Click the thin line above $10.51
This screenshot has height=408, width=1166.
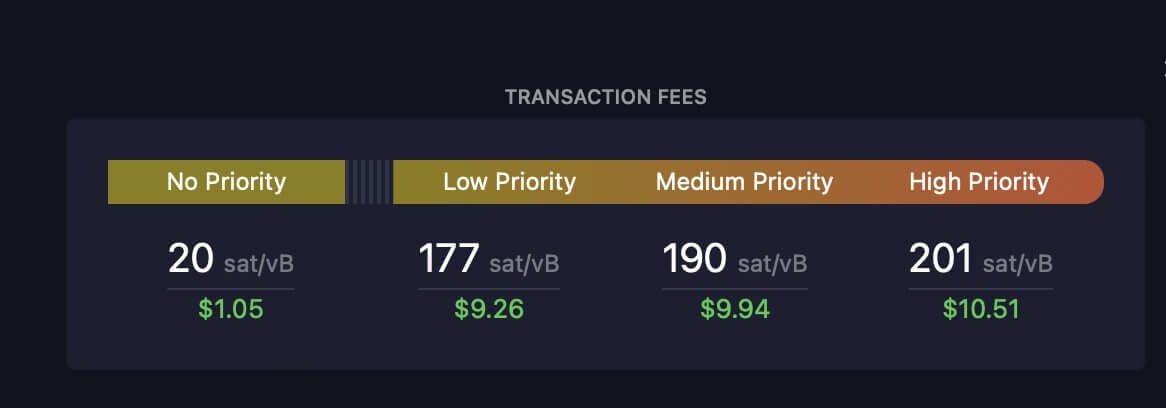click(x=980, y=289)
